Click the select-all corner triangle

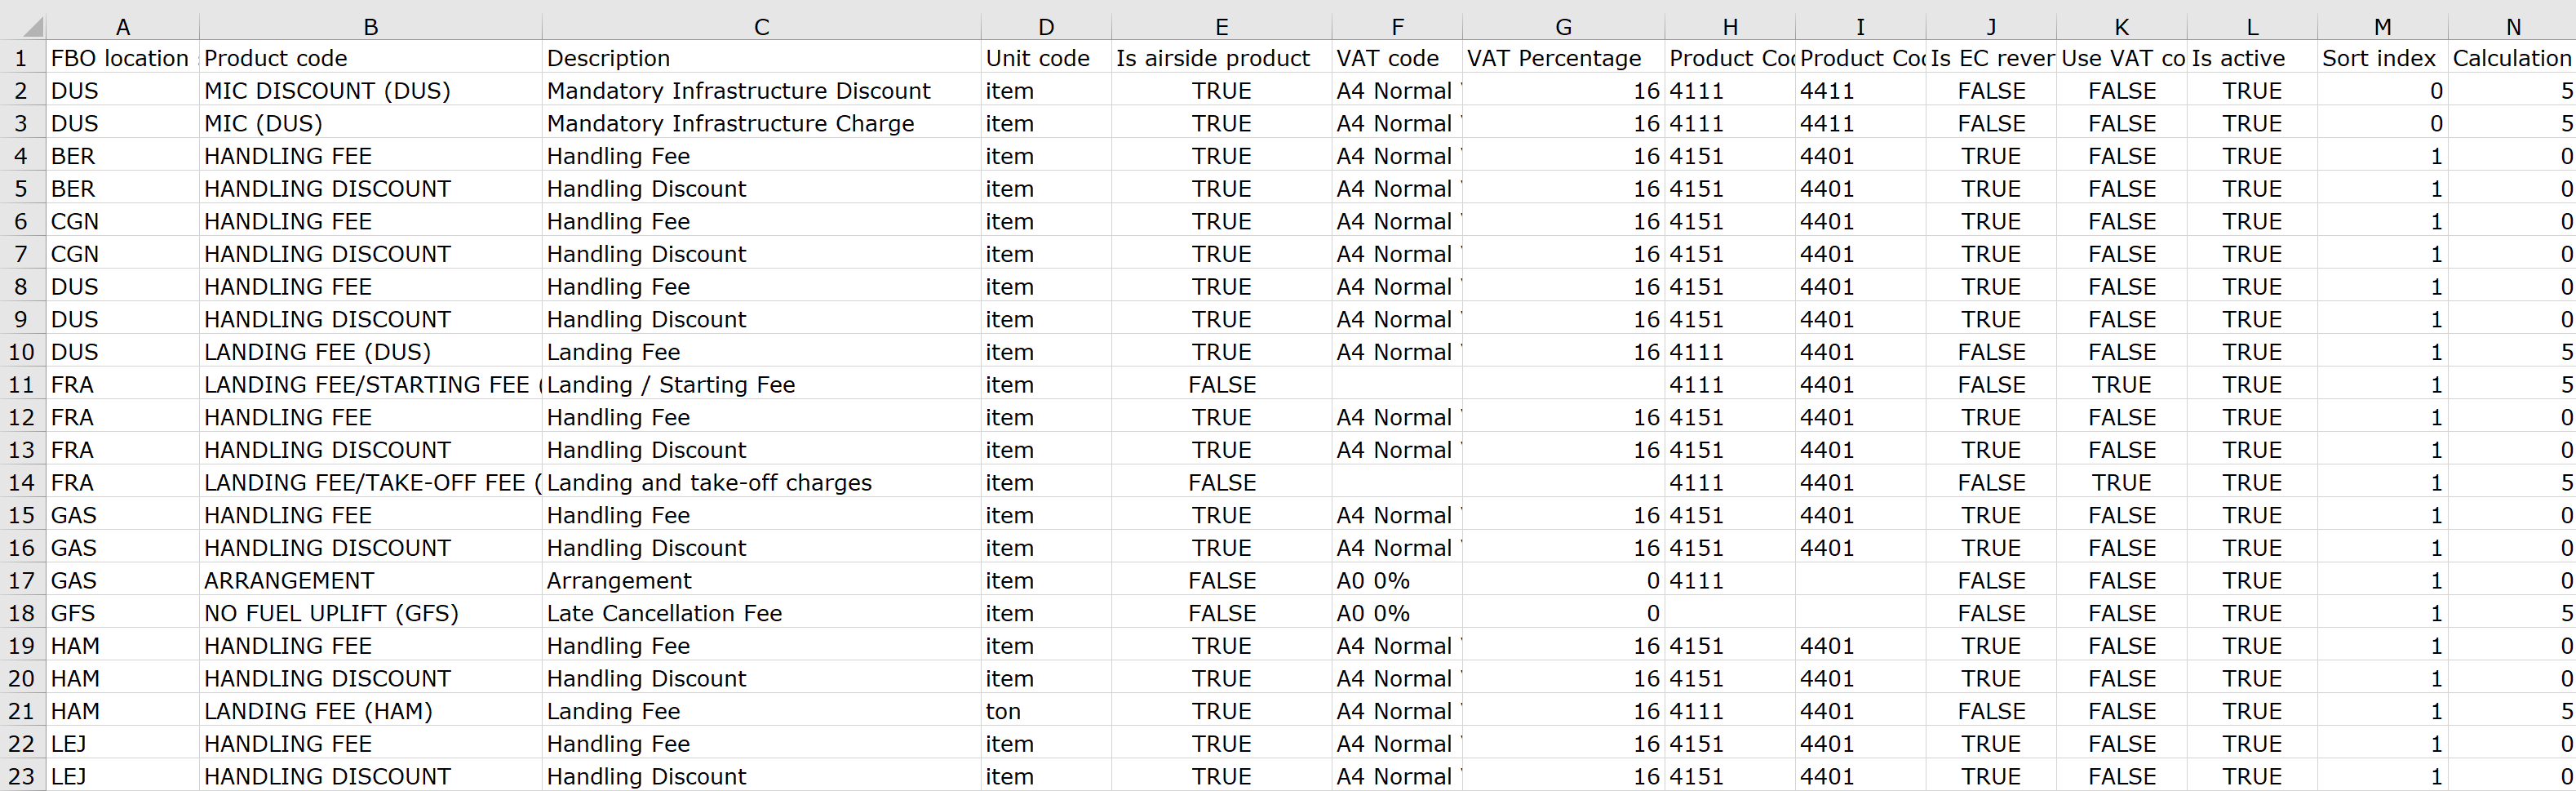22,26
